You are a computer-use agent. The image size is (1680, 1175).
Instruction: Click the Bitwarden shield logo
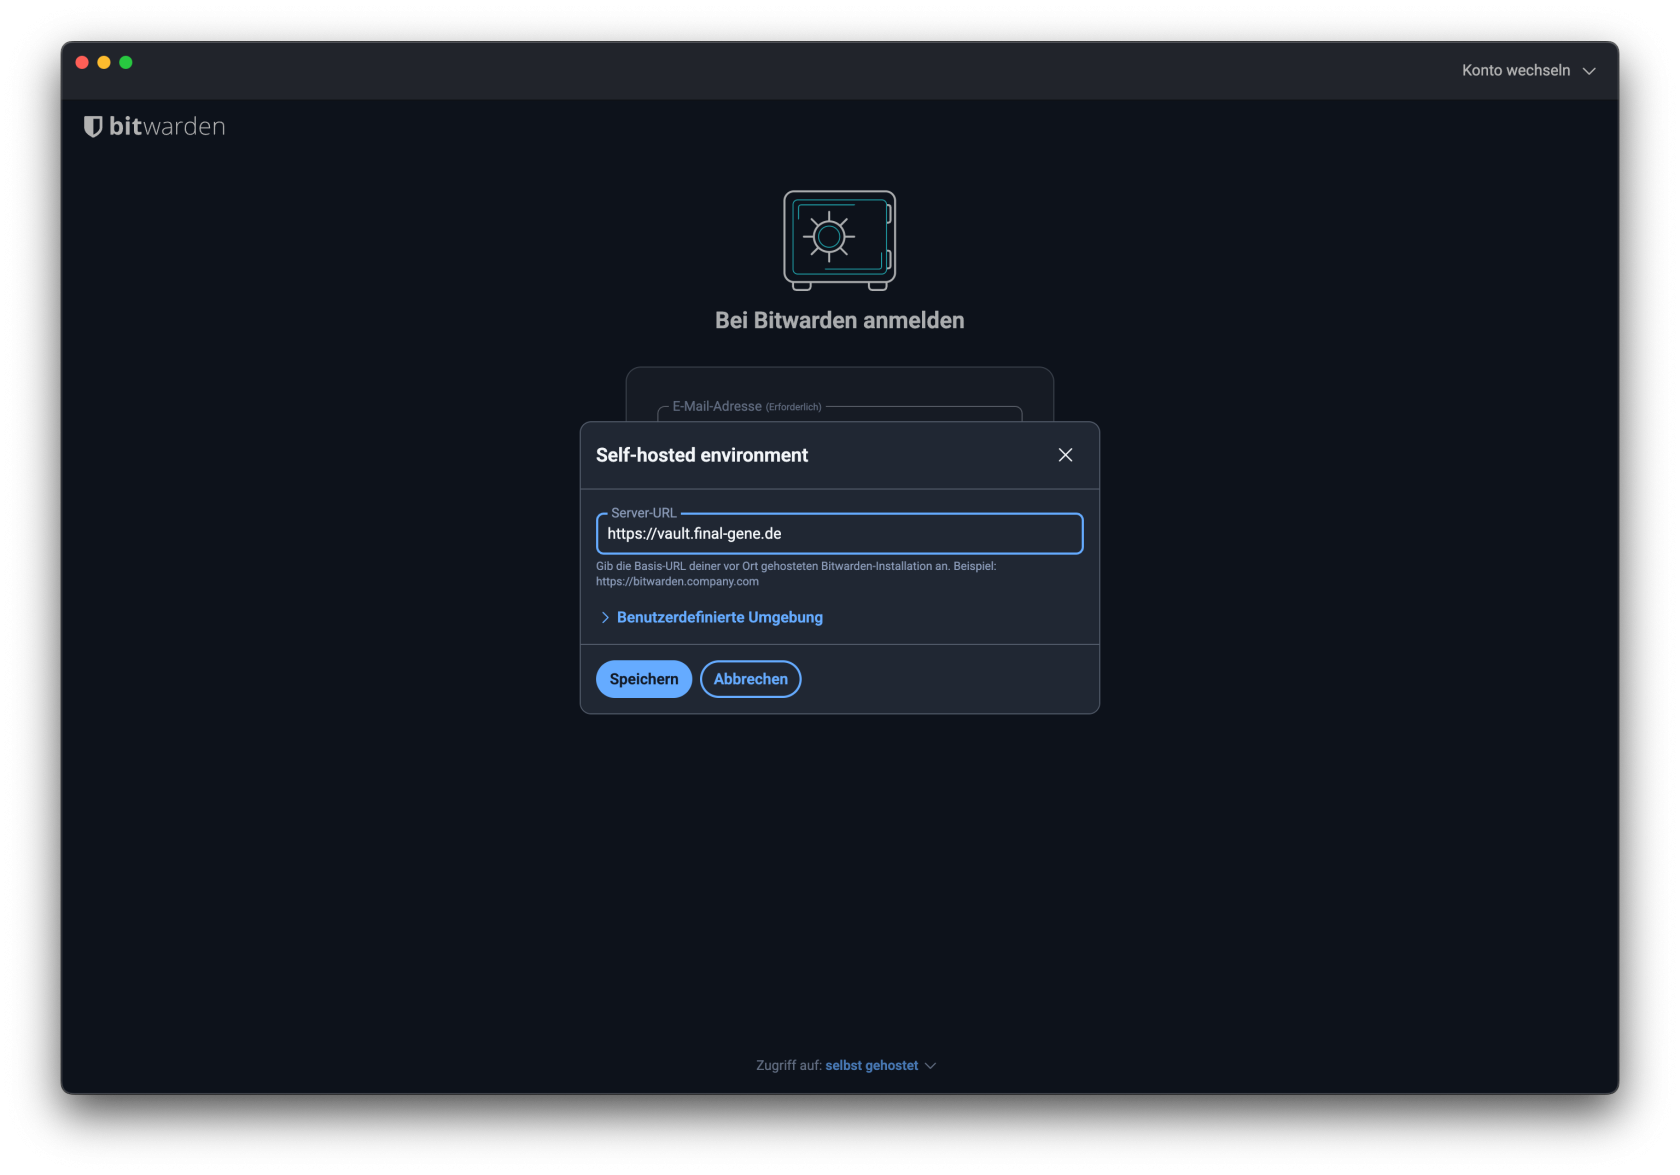point(93,126)
